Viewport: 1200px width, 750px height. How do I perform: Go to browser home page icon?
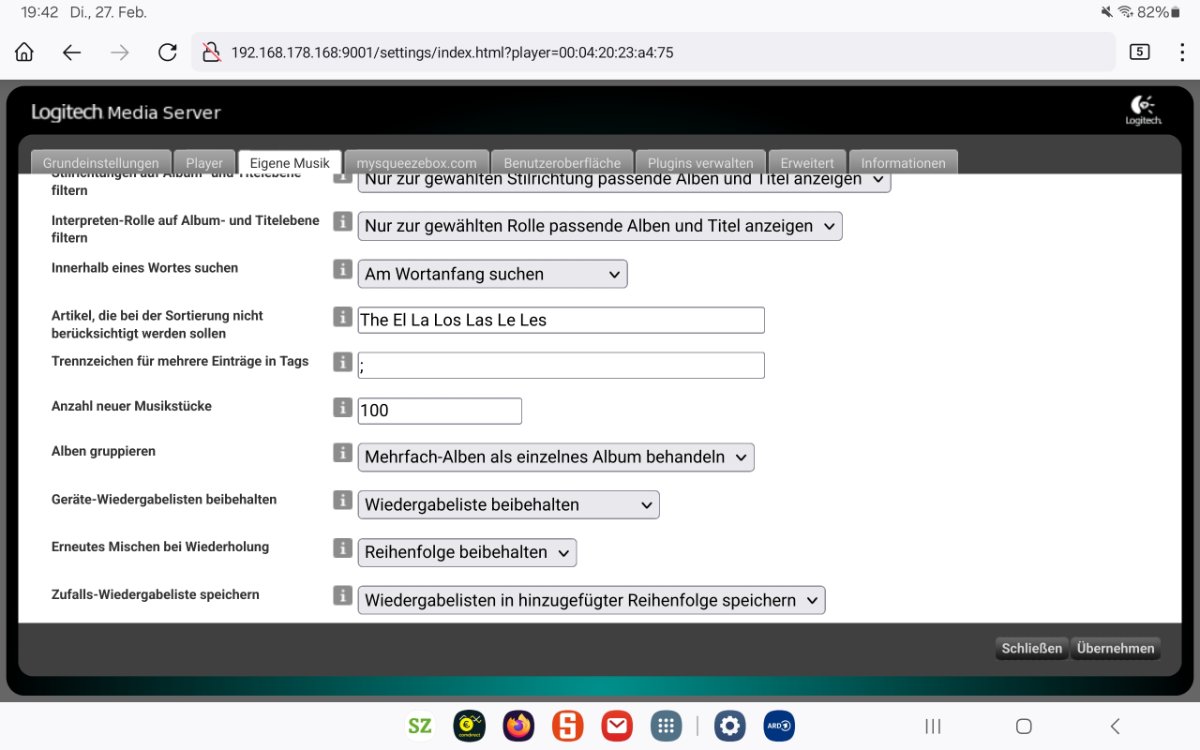tap(24, 52)
